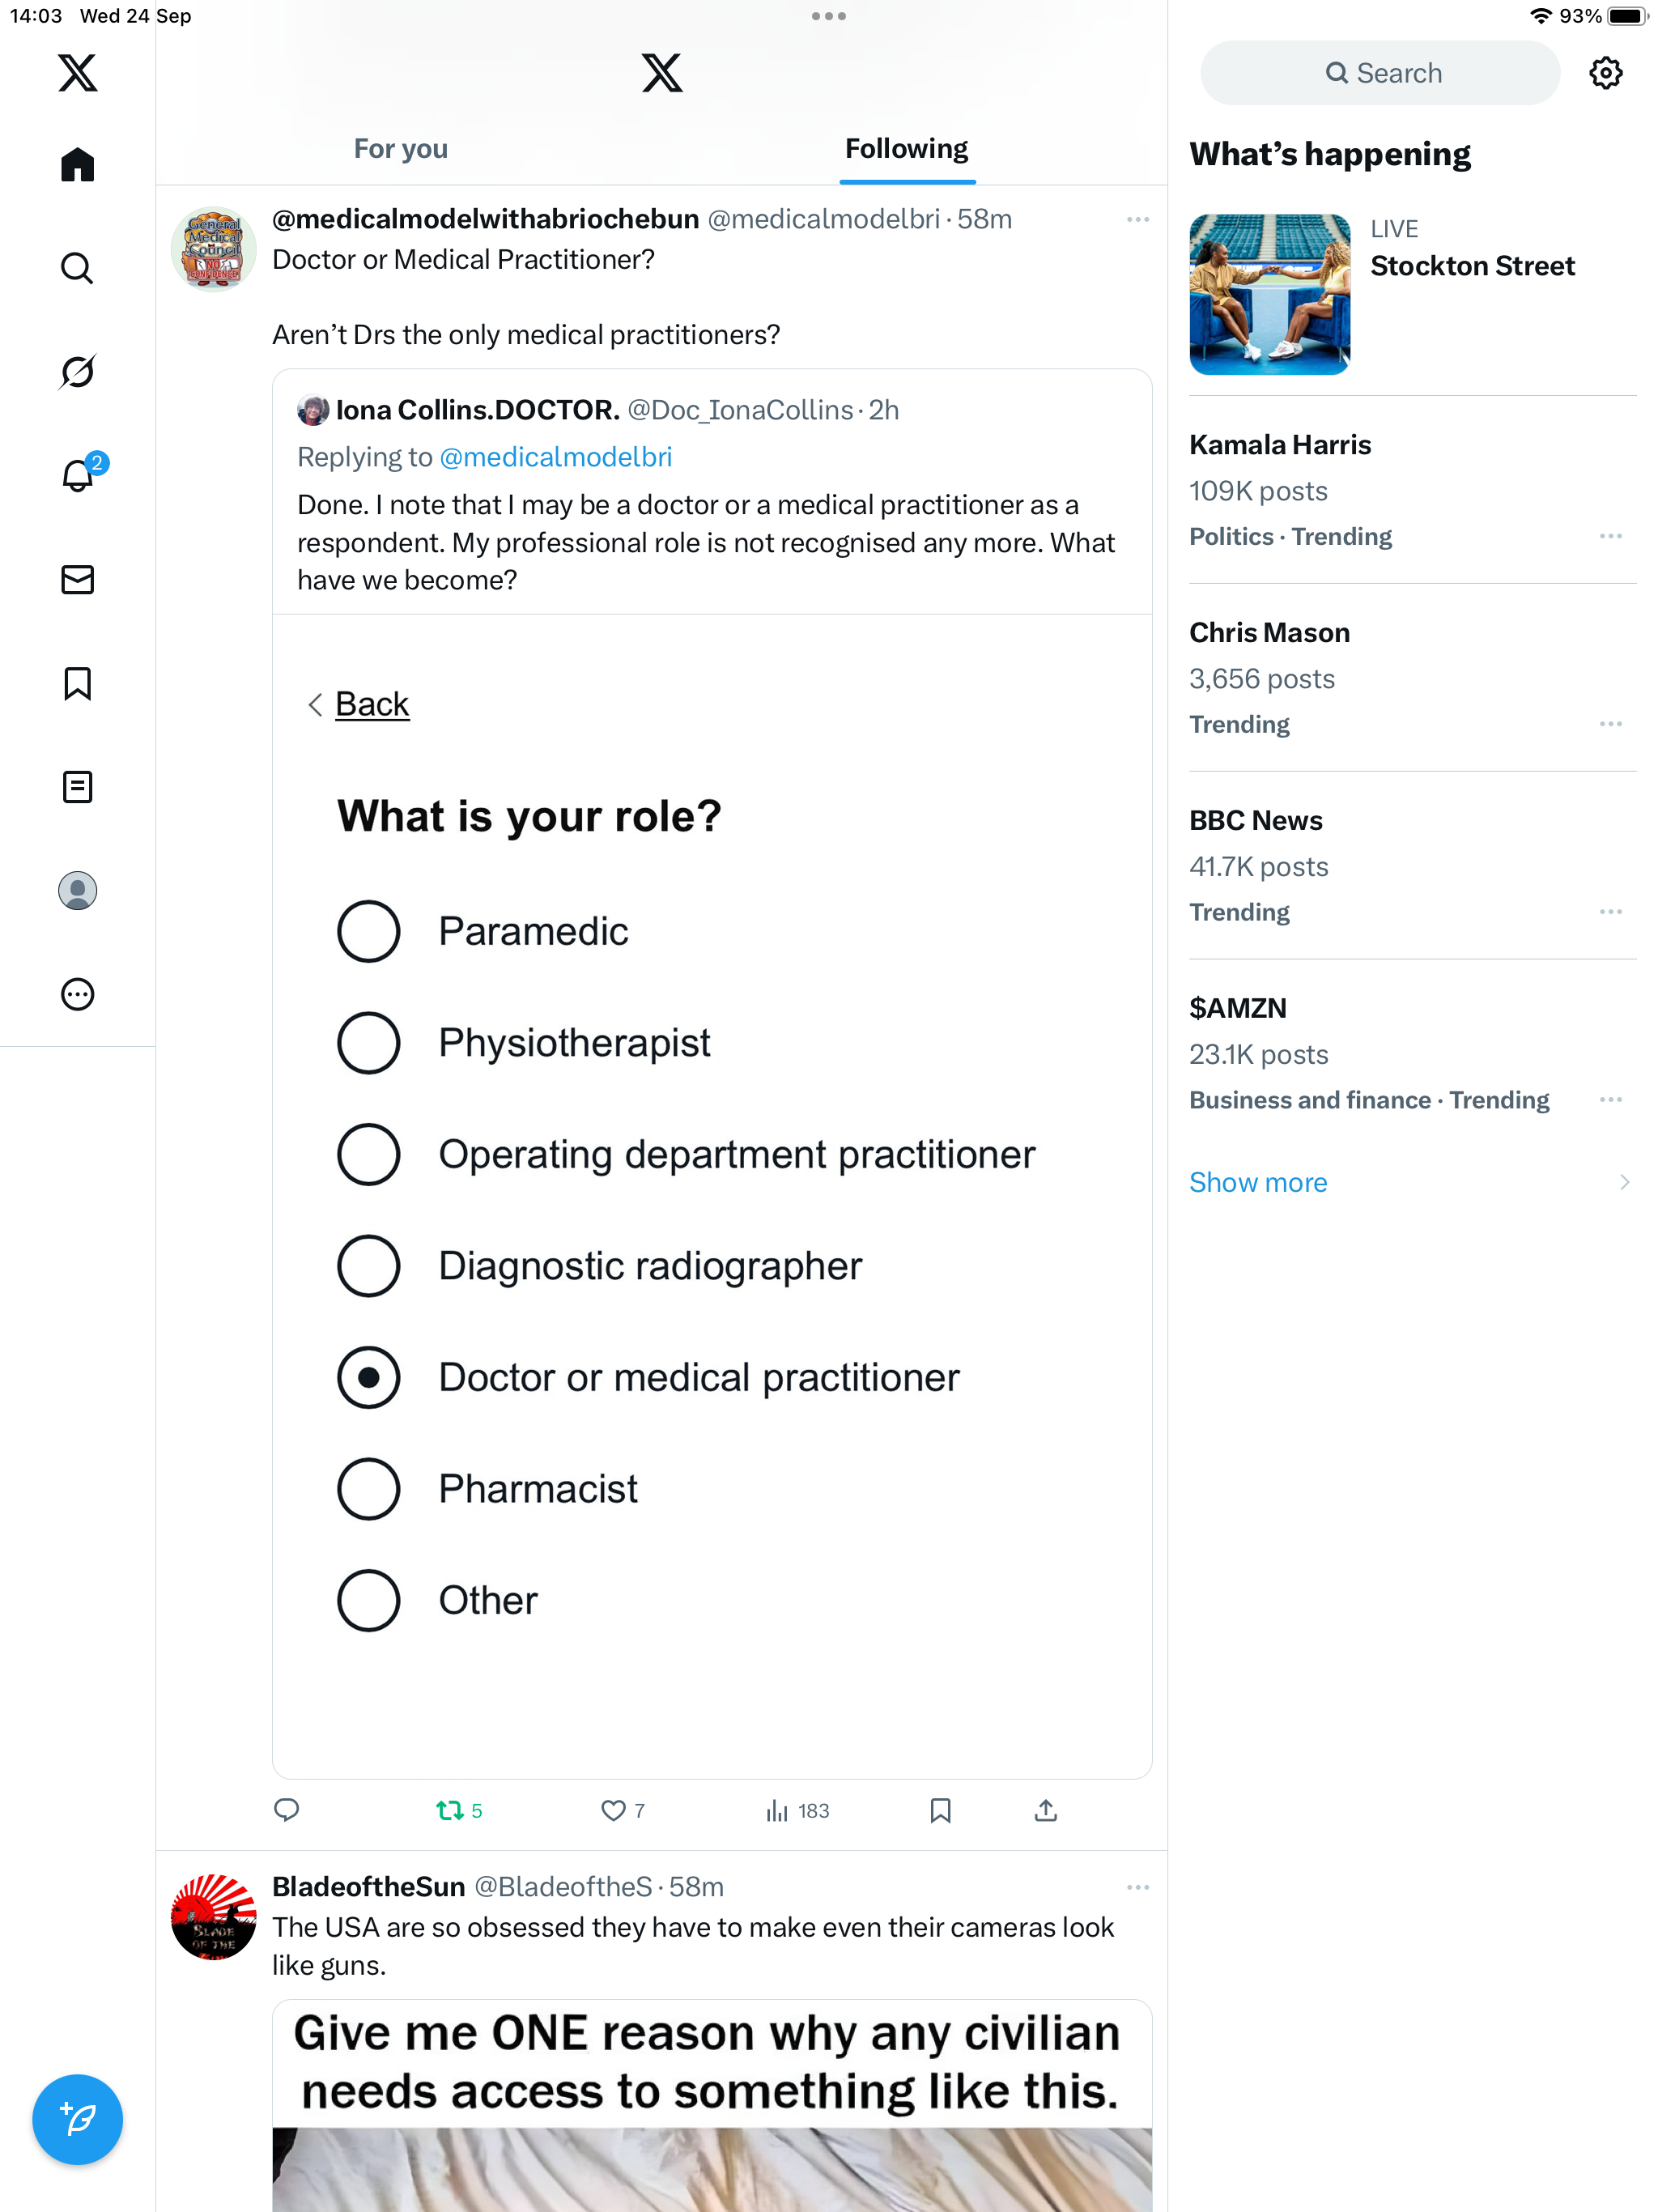Choose the Pharmacist radio button
The width and height of the screenshot is (1658, 2212).
pos(369,1489)
